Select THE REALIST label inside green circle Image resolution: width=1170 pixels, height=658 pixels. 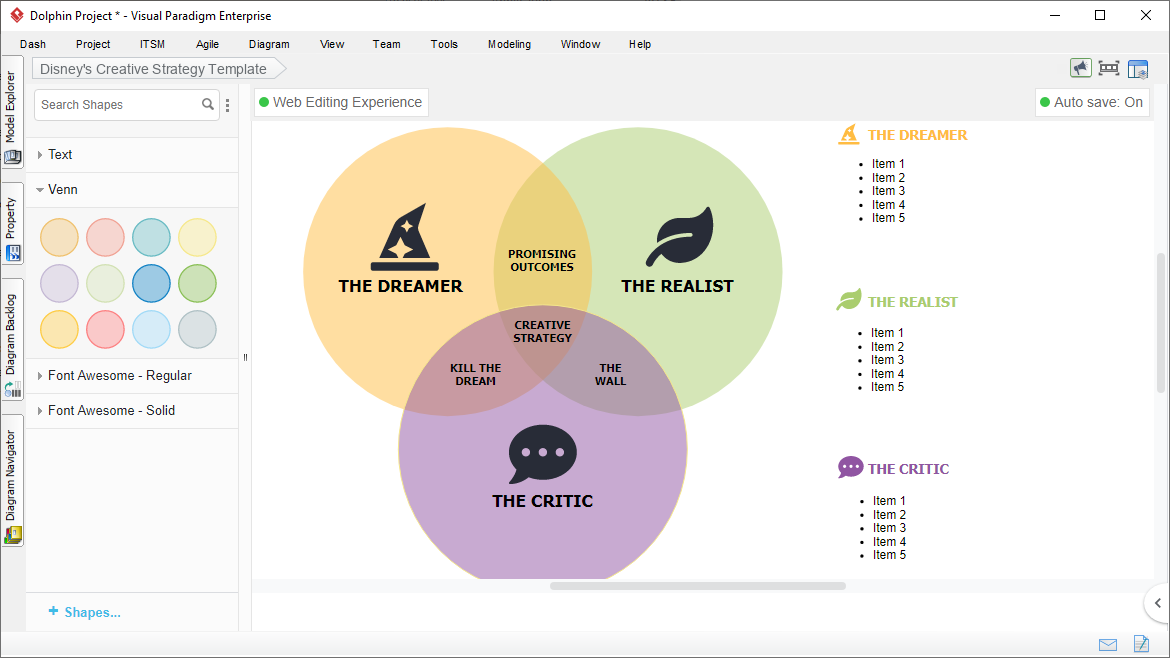point(678,286)
